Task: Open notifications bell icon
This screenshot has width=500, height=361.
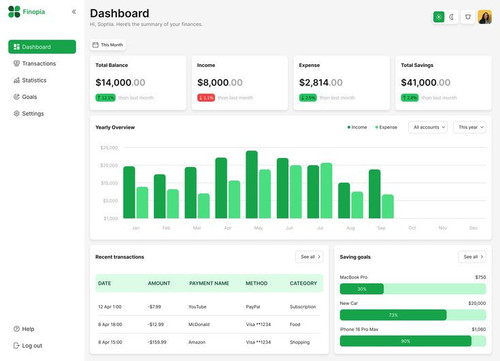Action: pyautogui.click(x=468, y=17)
